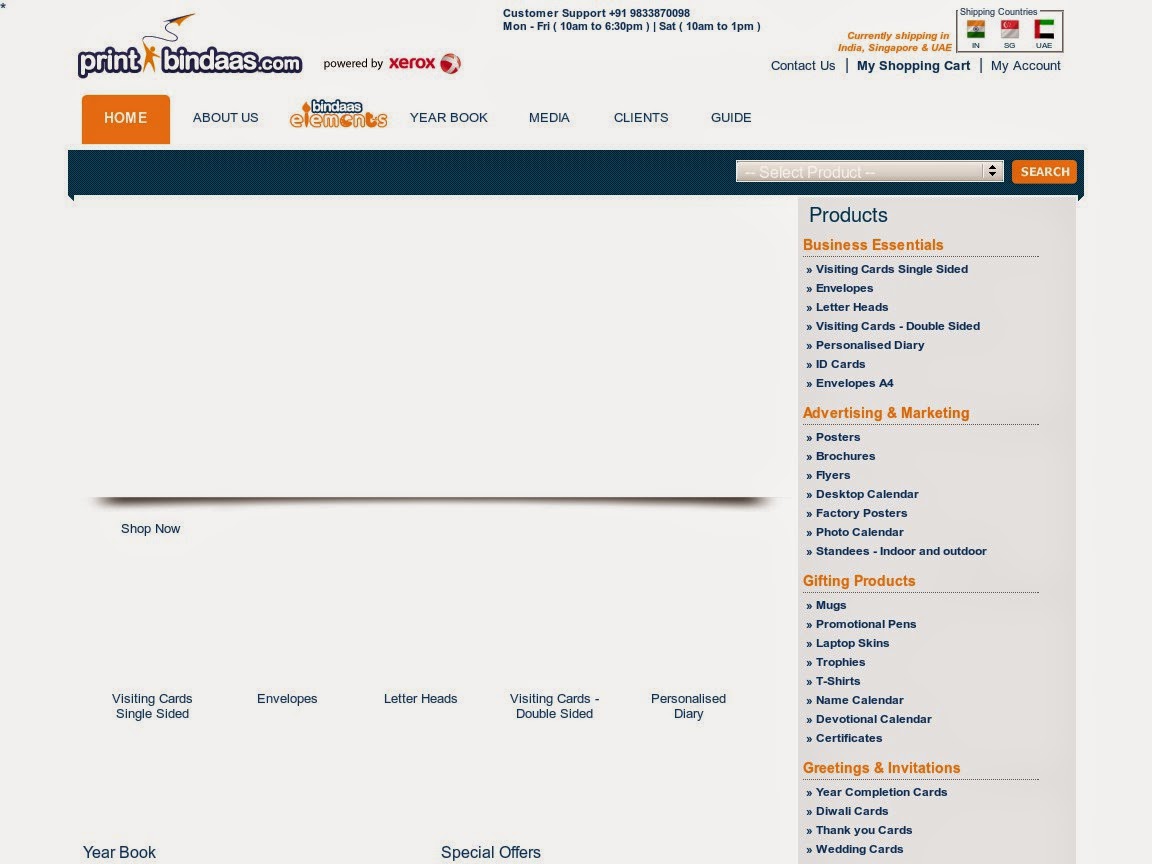Open Posters under Advertising & Marketing
The width and height of the screenshot is (1152, 864).
(838, 437)
